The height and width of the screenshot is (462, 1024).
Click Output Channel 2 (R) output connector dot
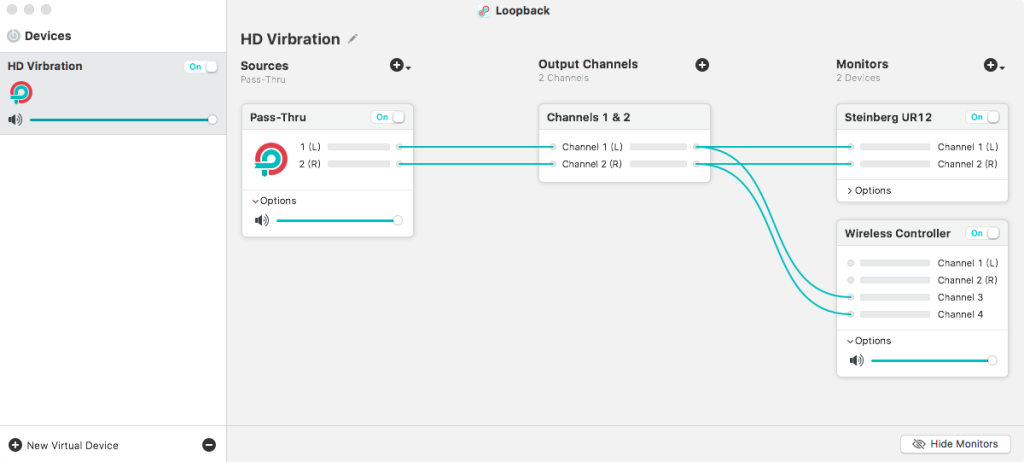697,164
